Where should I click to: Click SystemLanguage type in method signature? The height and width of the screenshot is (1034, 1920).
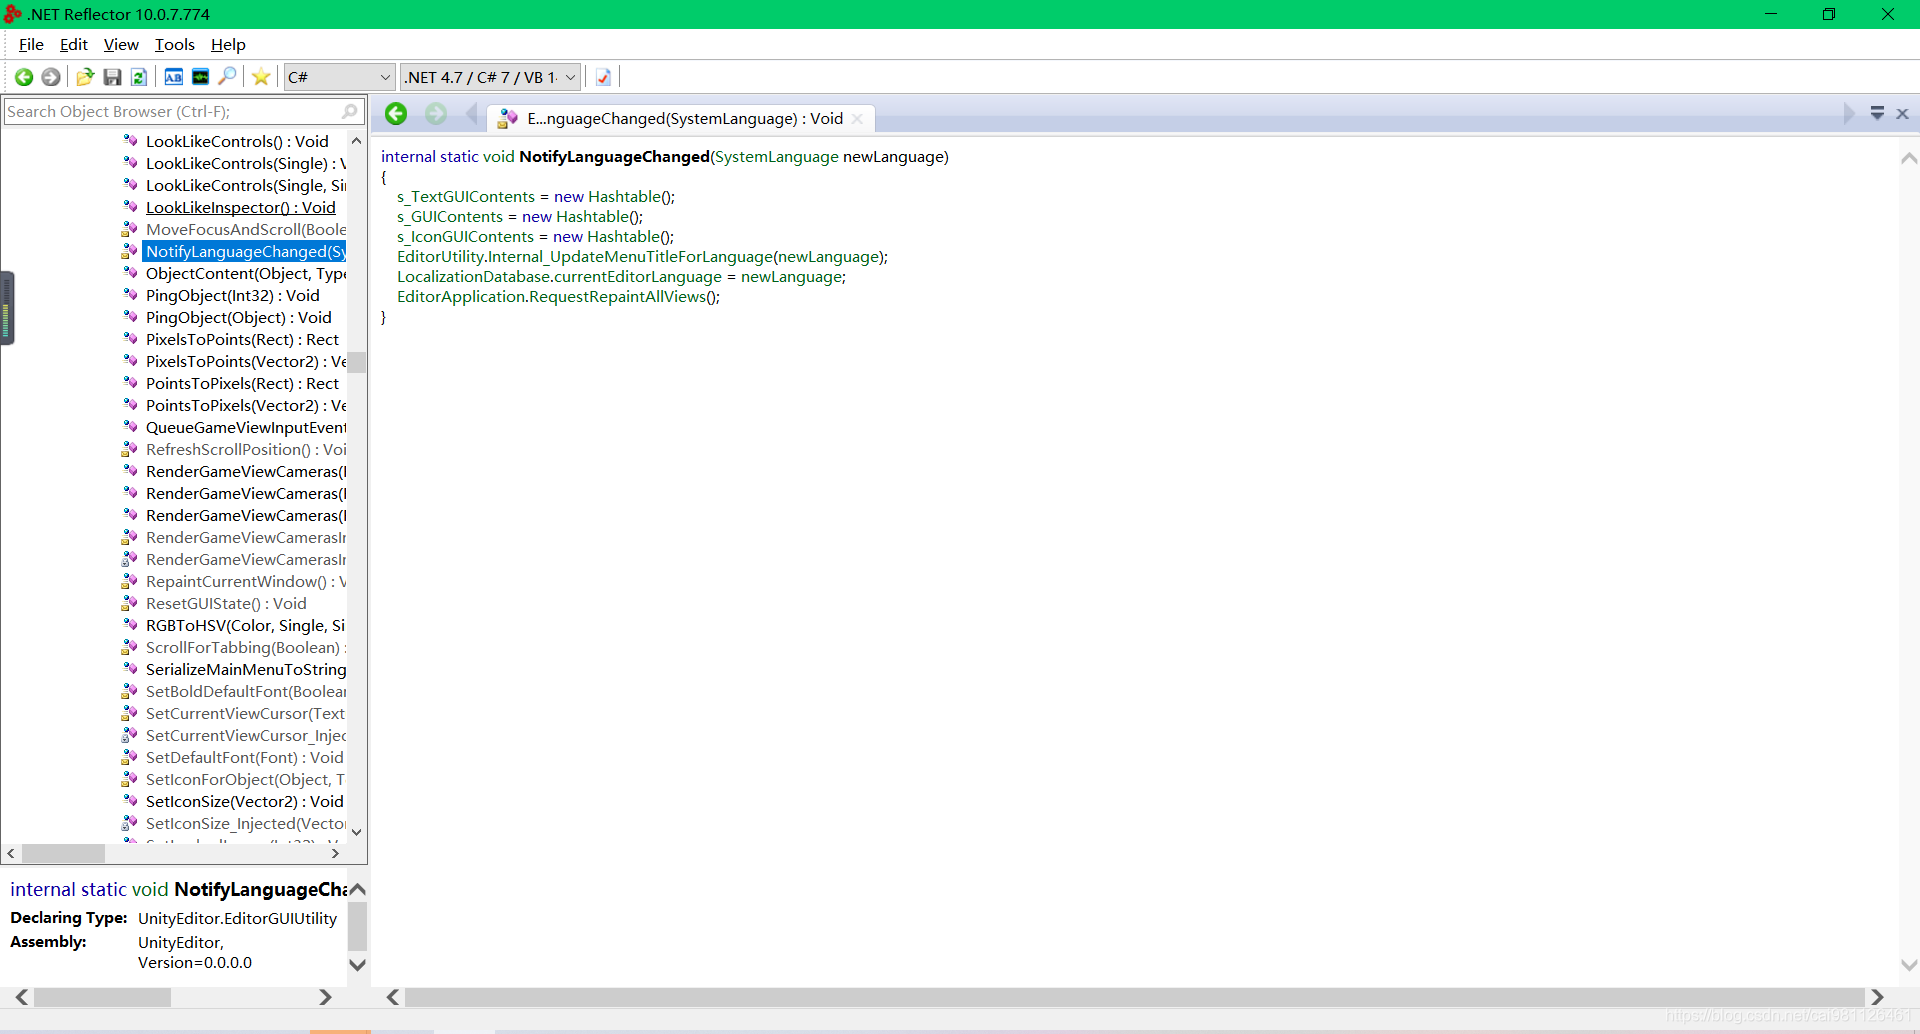(777, 156)
